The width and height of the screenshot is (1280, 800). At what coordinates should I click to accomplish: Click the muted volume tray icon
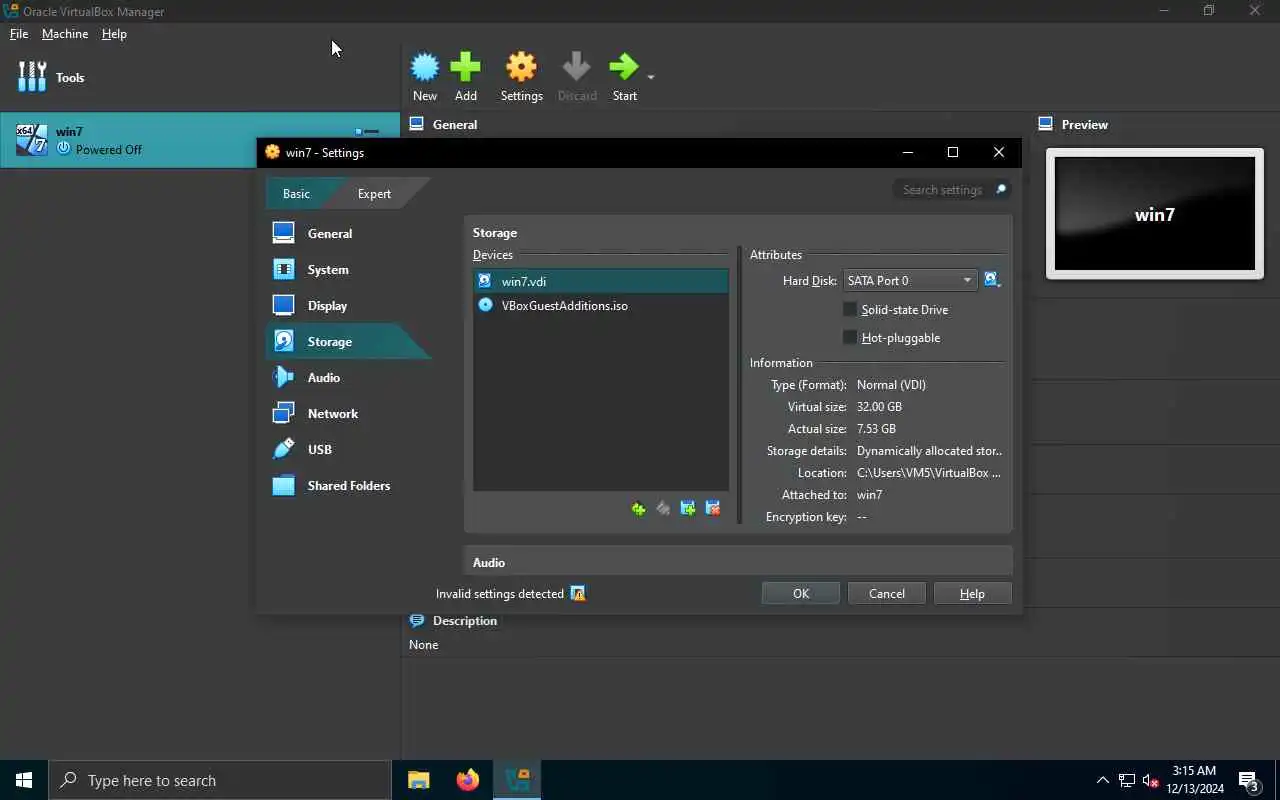1151,781
